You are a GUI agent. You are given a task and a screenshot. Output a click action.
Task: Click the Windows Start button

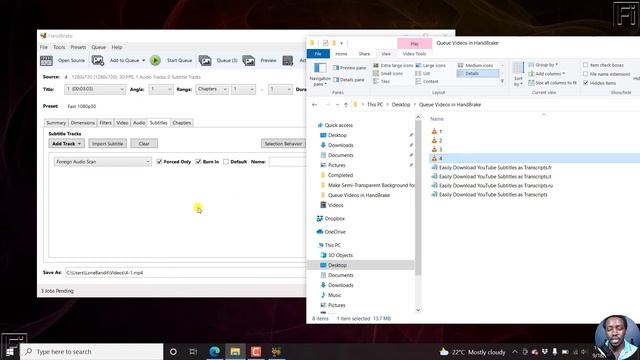click(x=10, y=351)
